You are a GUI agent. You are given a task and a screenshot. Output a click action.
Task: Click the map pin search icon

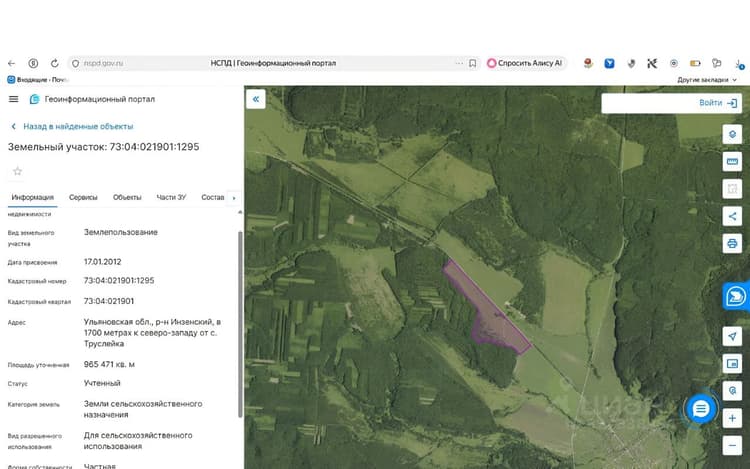click(x=732, y=391)
